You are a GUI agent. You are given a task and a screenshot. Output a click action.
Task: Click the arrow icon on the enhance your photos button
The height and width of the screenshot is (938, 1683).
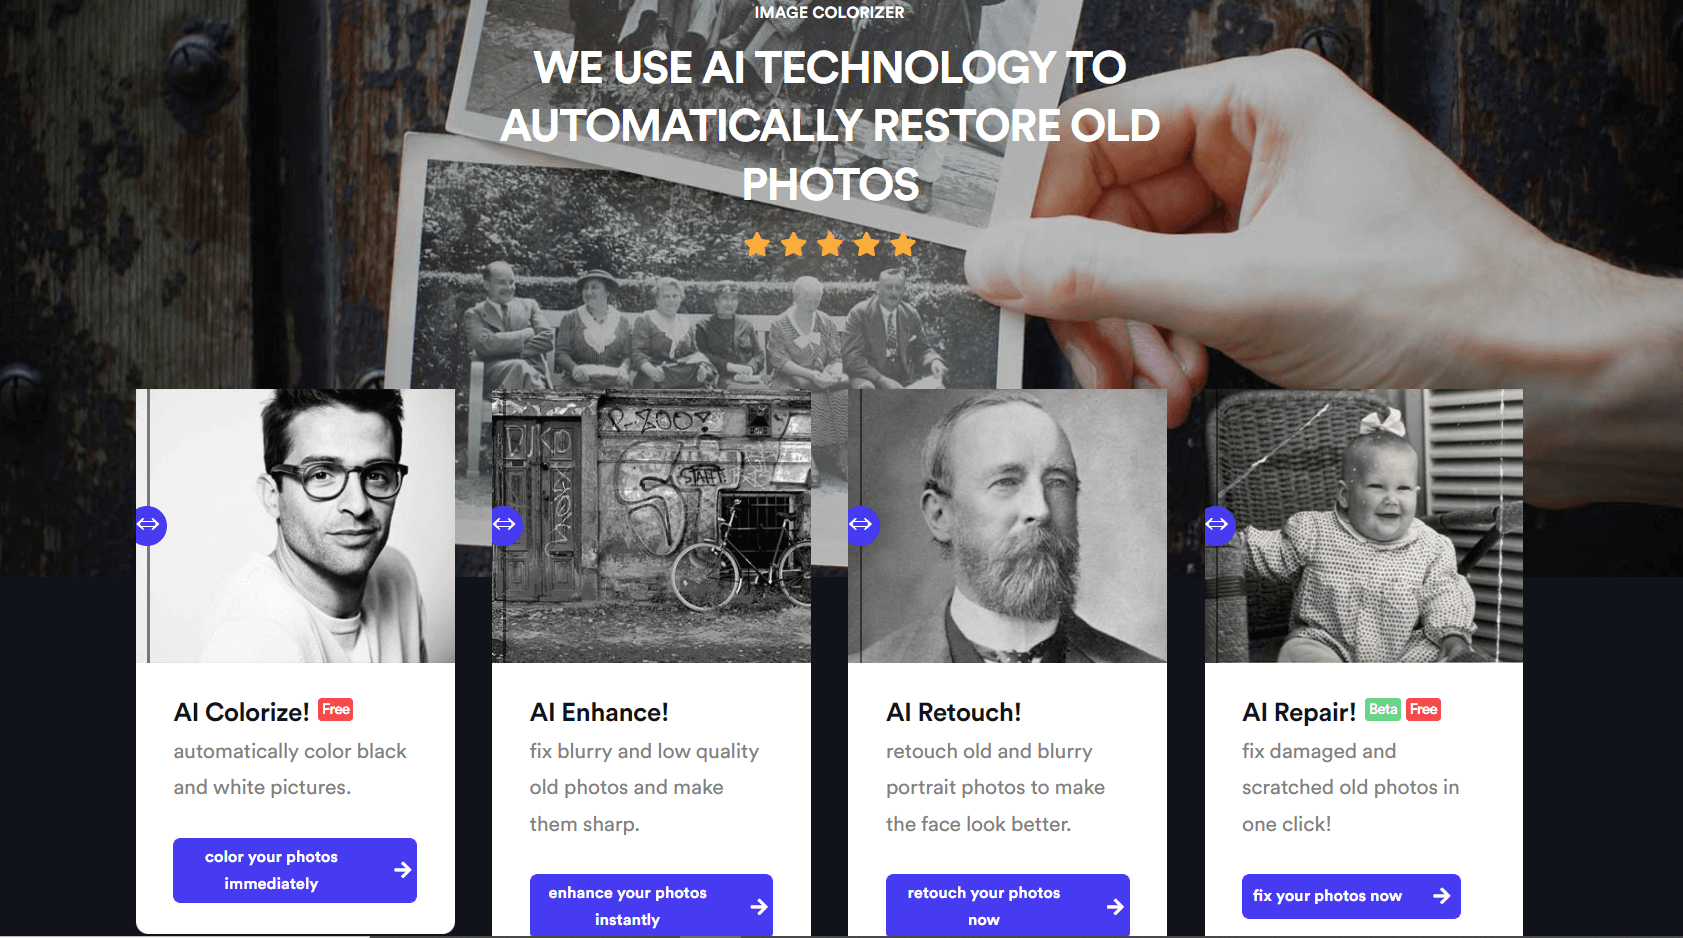[759, 907]
